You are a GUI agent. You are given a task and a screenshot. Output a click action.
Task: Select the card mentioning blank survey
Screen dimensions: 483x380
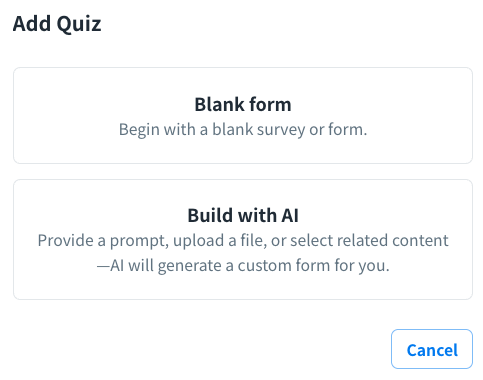point(243,115)
